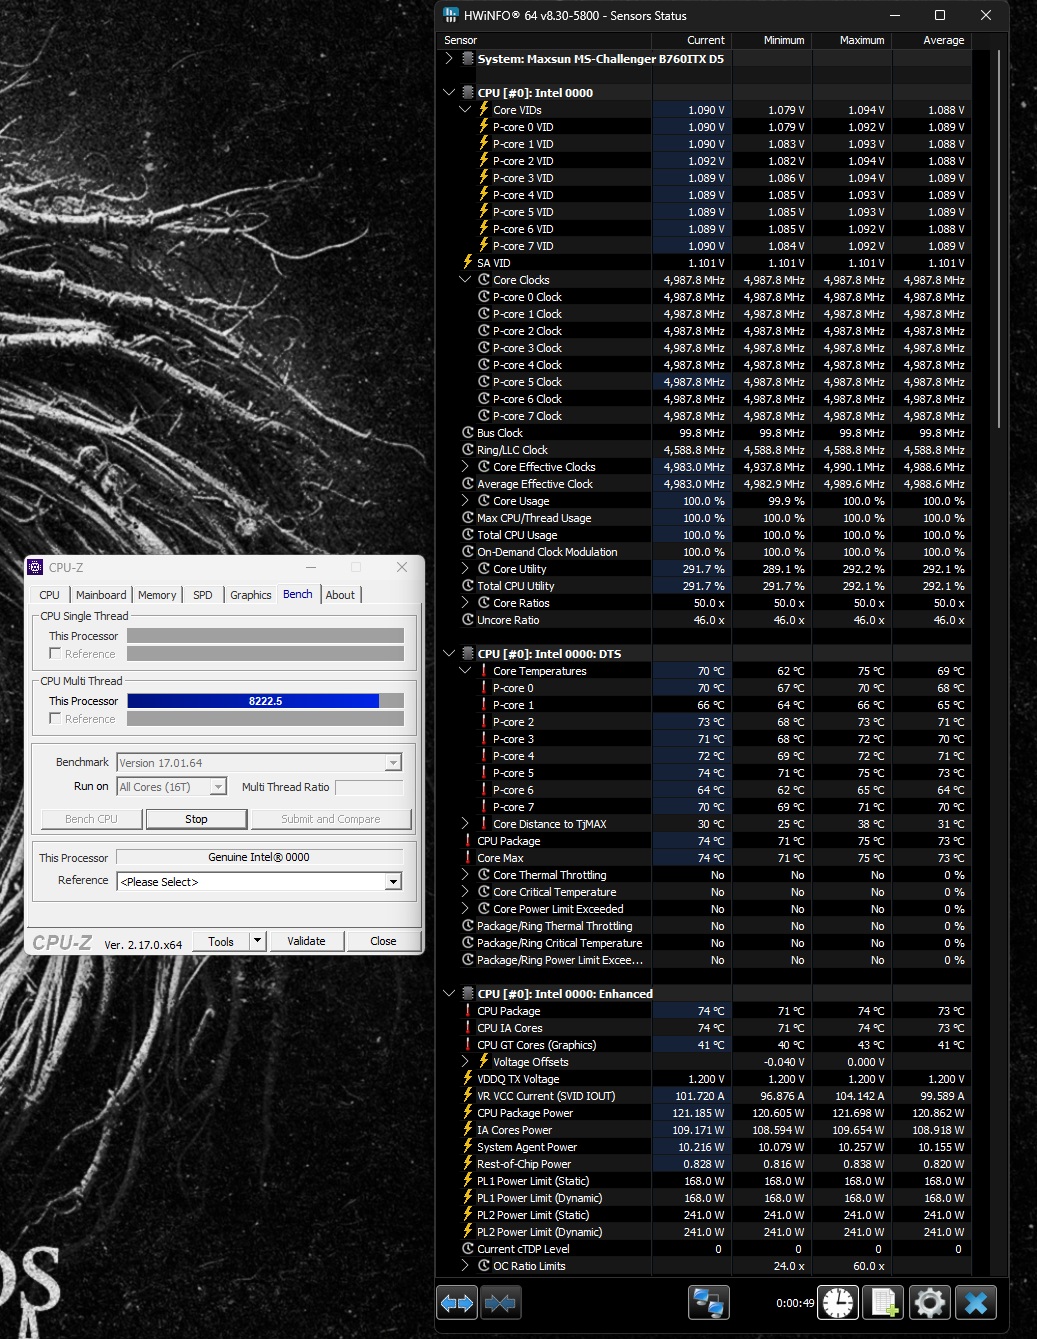The image size is (1037, 1339).
Task: Switch to the Graphics tab
Action: (x=250, y=595)
